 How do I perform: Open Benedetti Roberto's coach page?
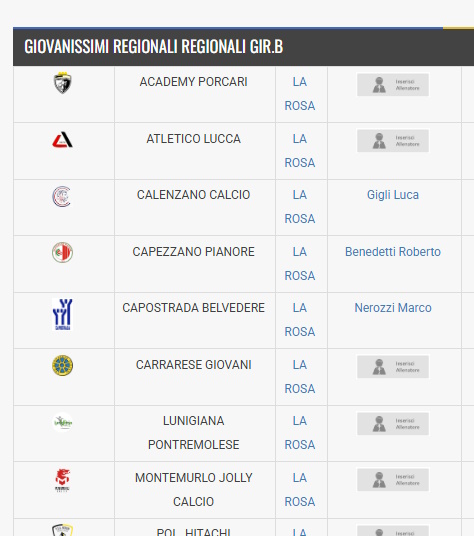[393, 252]
